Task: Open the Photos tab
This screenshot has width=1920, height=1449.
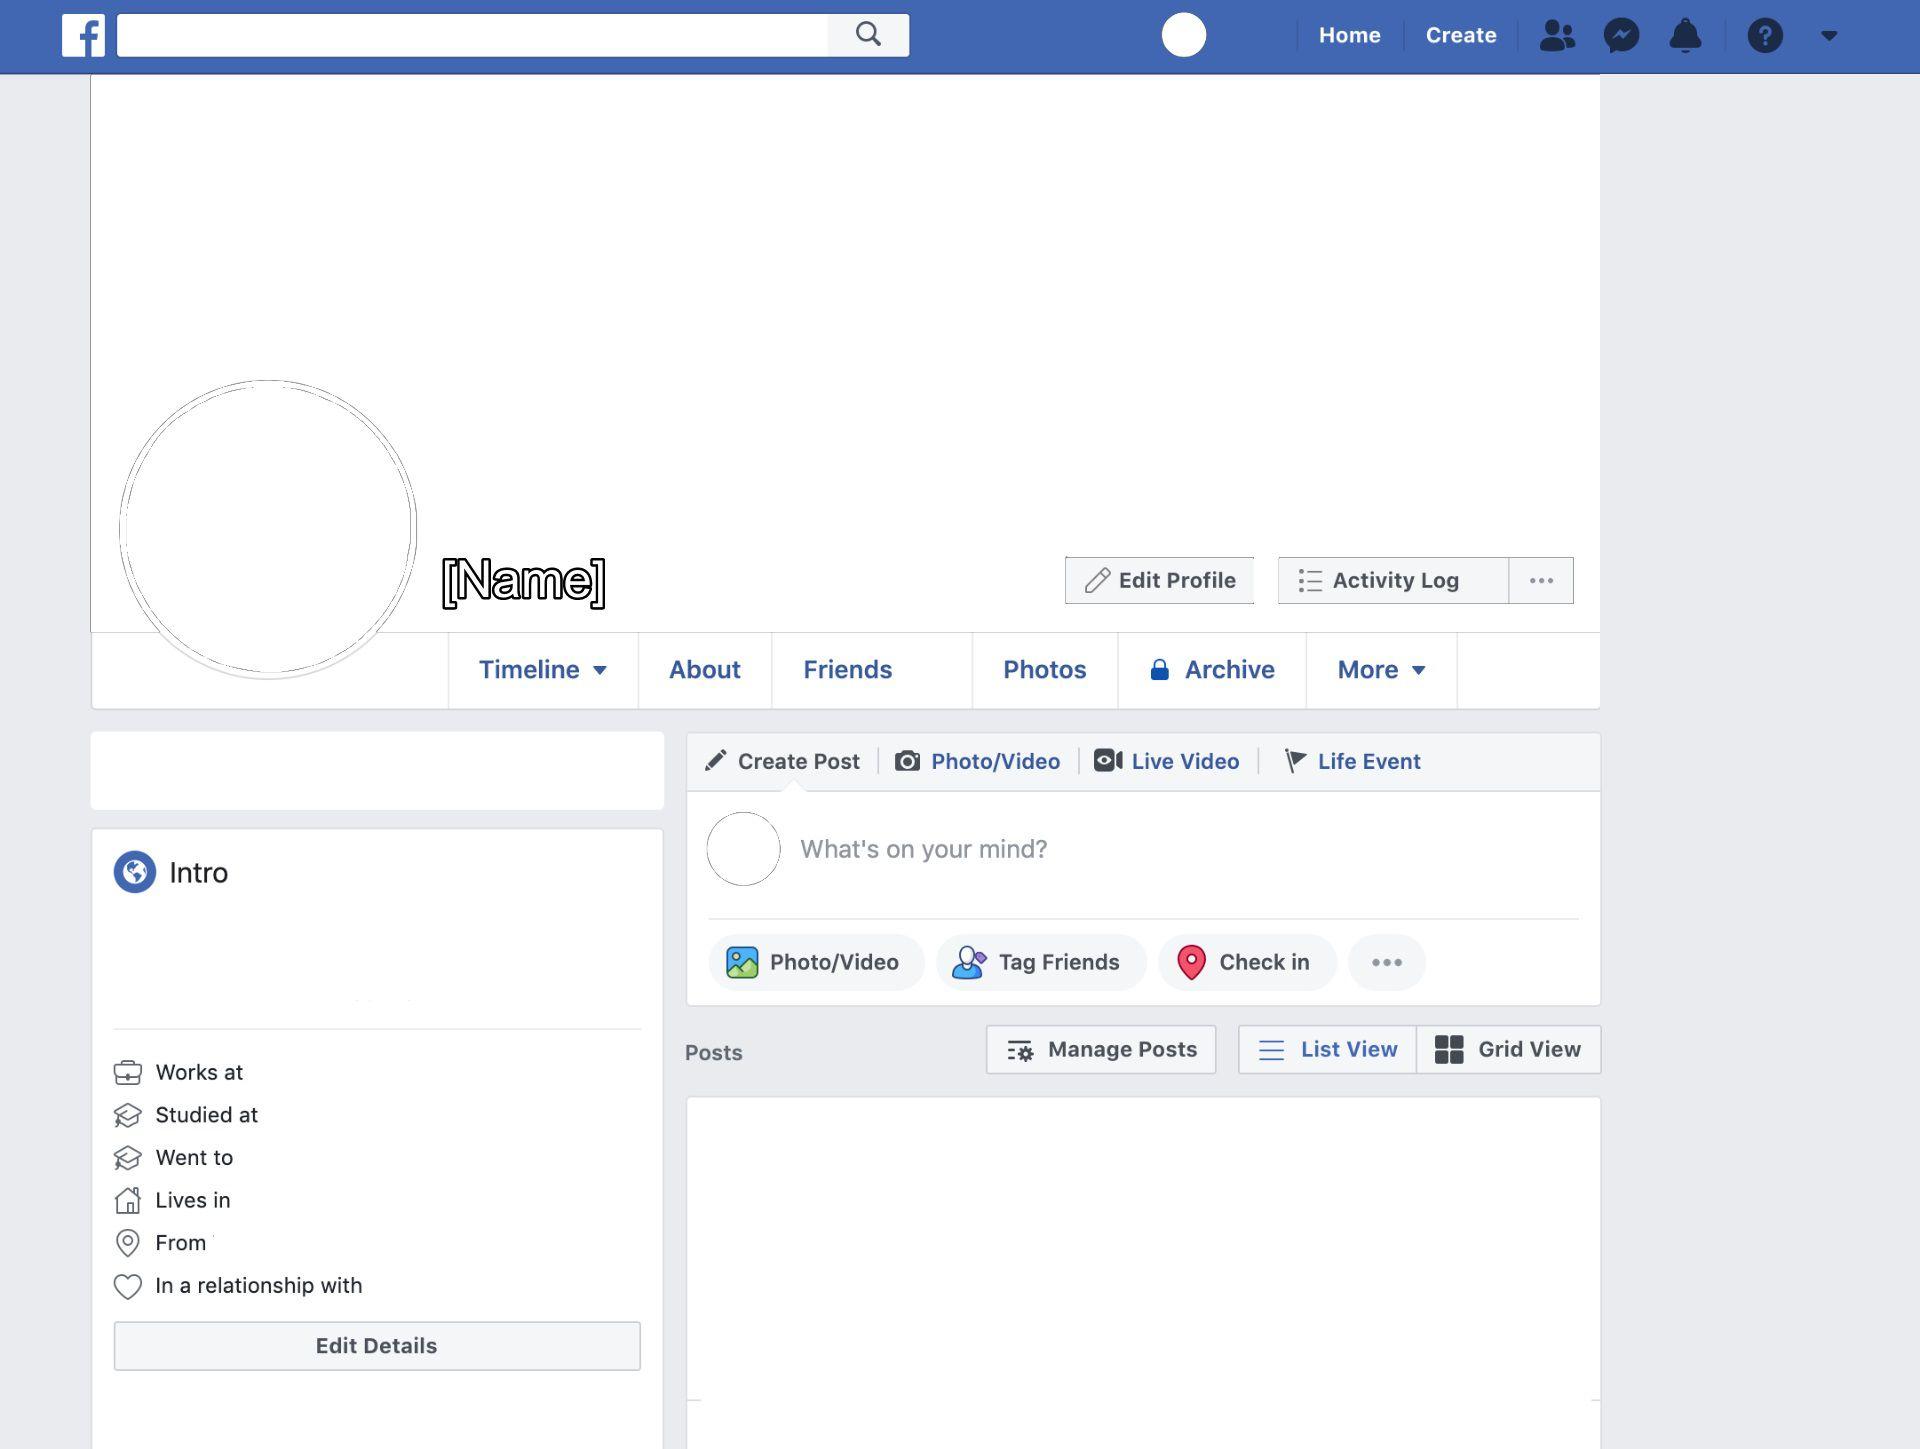Action: 1044,670
